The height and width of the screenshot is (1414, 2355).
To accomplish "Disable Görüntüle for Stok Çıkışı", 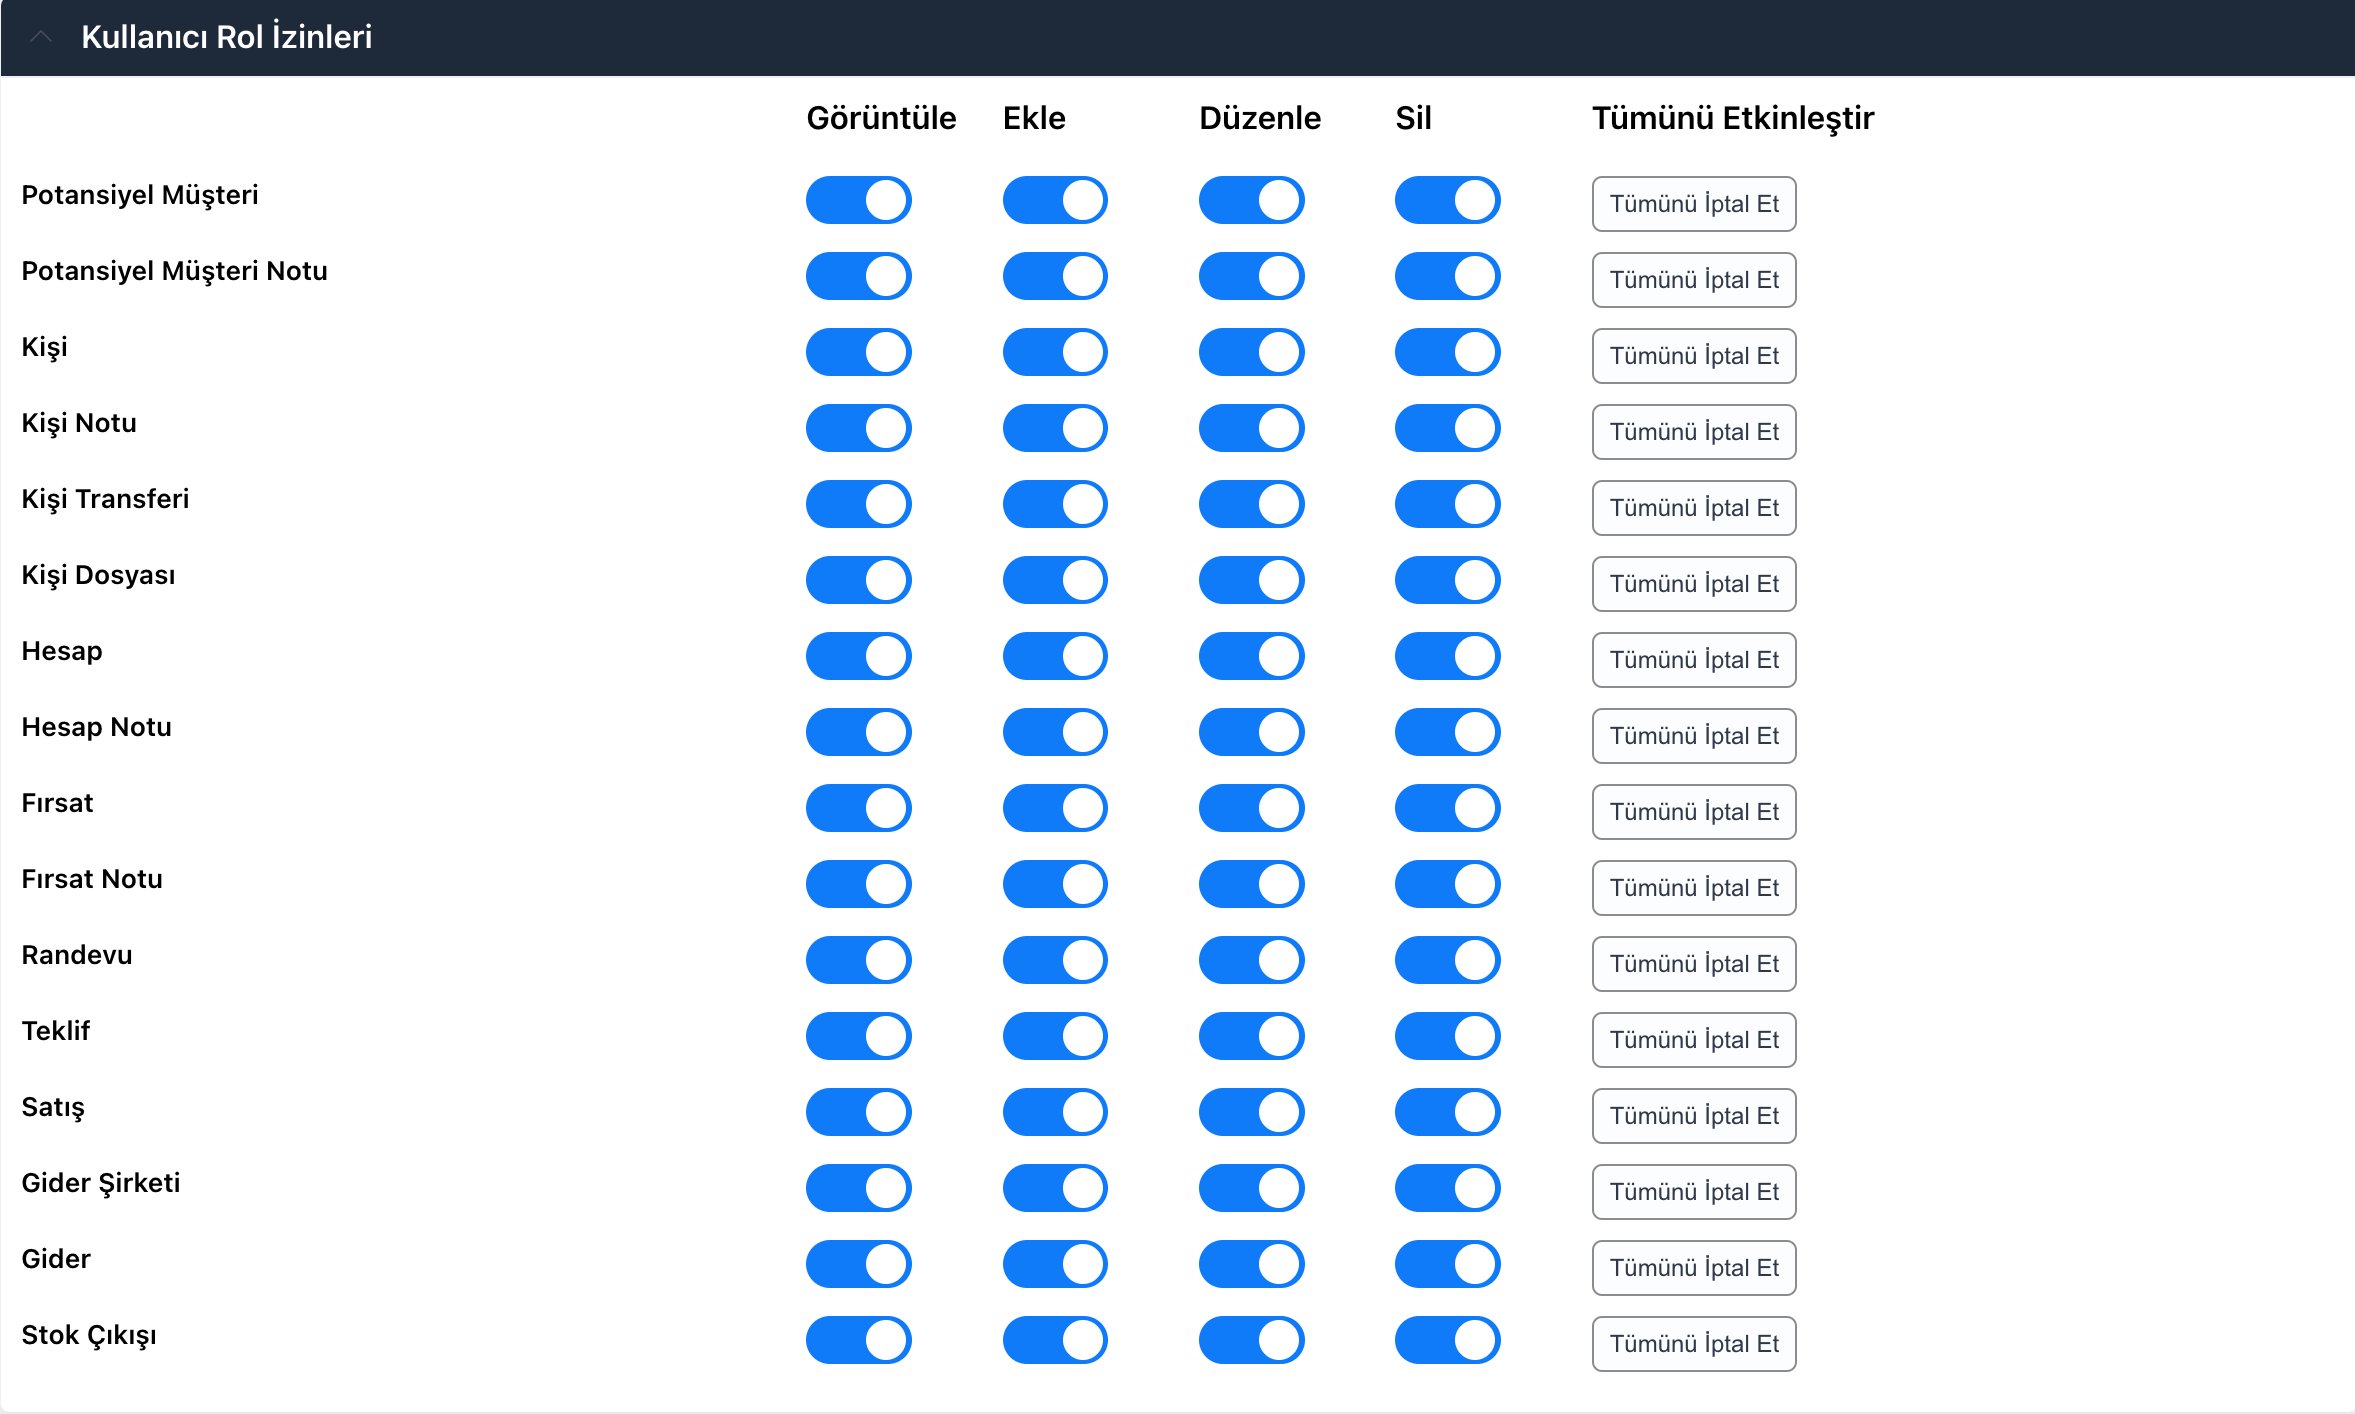I will click(859, 1340).
